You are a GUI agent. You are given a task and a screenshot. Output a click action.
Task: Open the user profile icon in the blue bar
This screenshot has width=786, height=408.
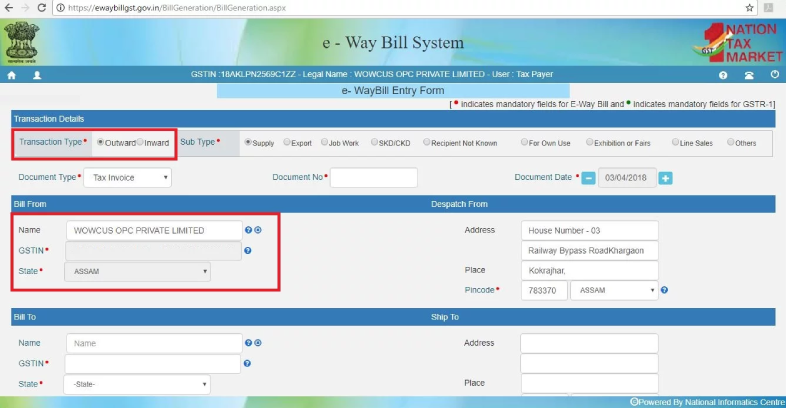(x=37, y=75)
